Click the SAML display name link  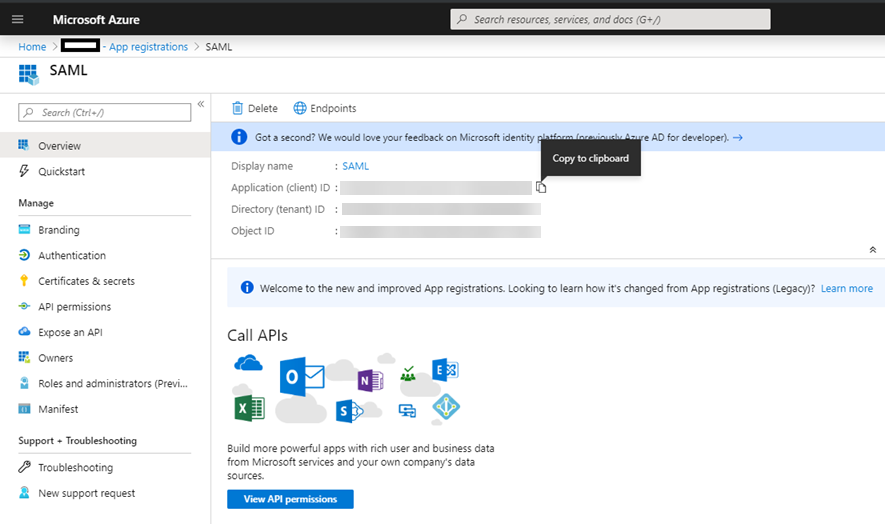coord(356,166)
